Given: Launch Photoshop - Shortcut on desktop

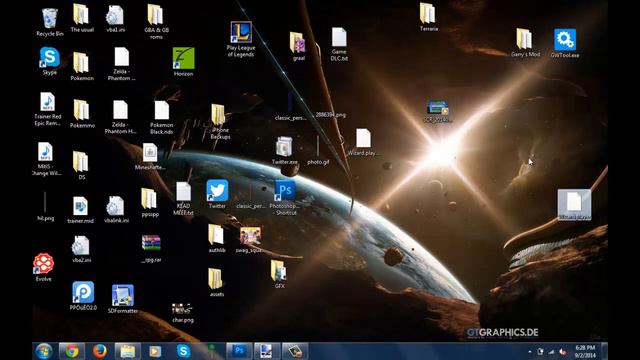Looking at the screenshot, I should tap(285, 198).
